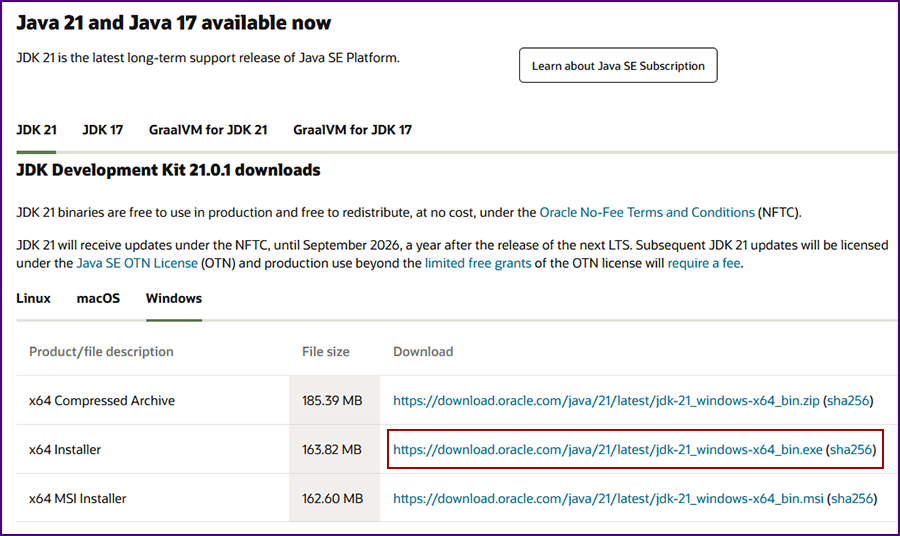Download the x64 Compressed Archive zip file
This screenshot has width=900, height=536.
pyautogui.click(x=606, y=401)
